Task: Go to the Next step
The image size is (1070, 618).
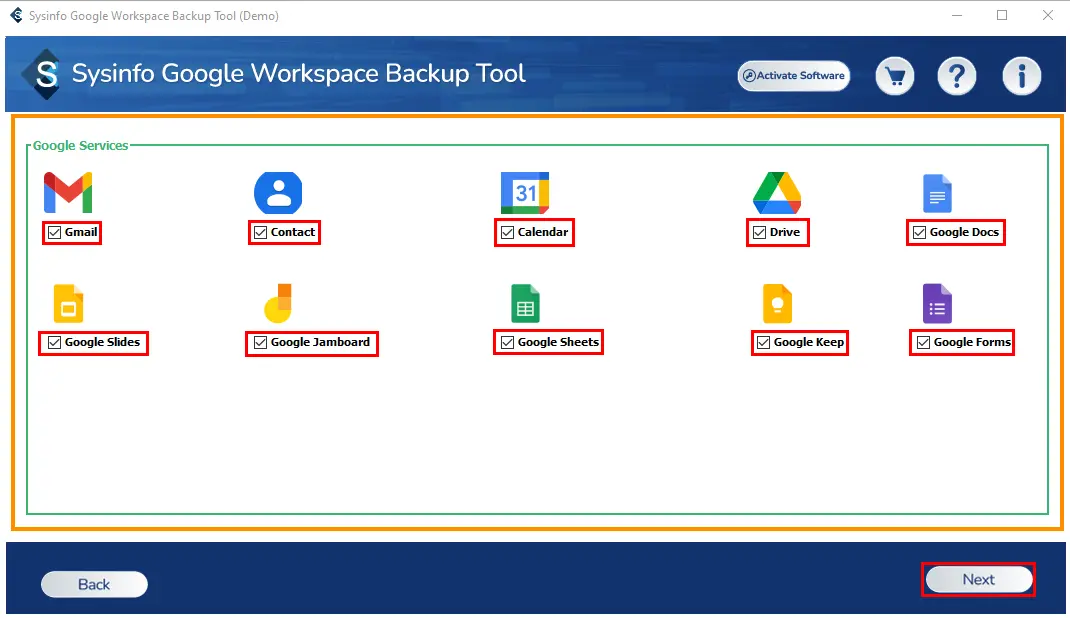Action: pyautogui.click(x=979, y=579)
